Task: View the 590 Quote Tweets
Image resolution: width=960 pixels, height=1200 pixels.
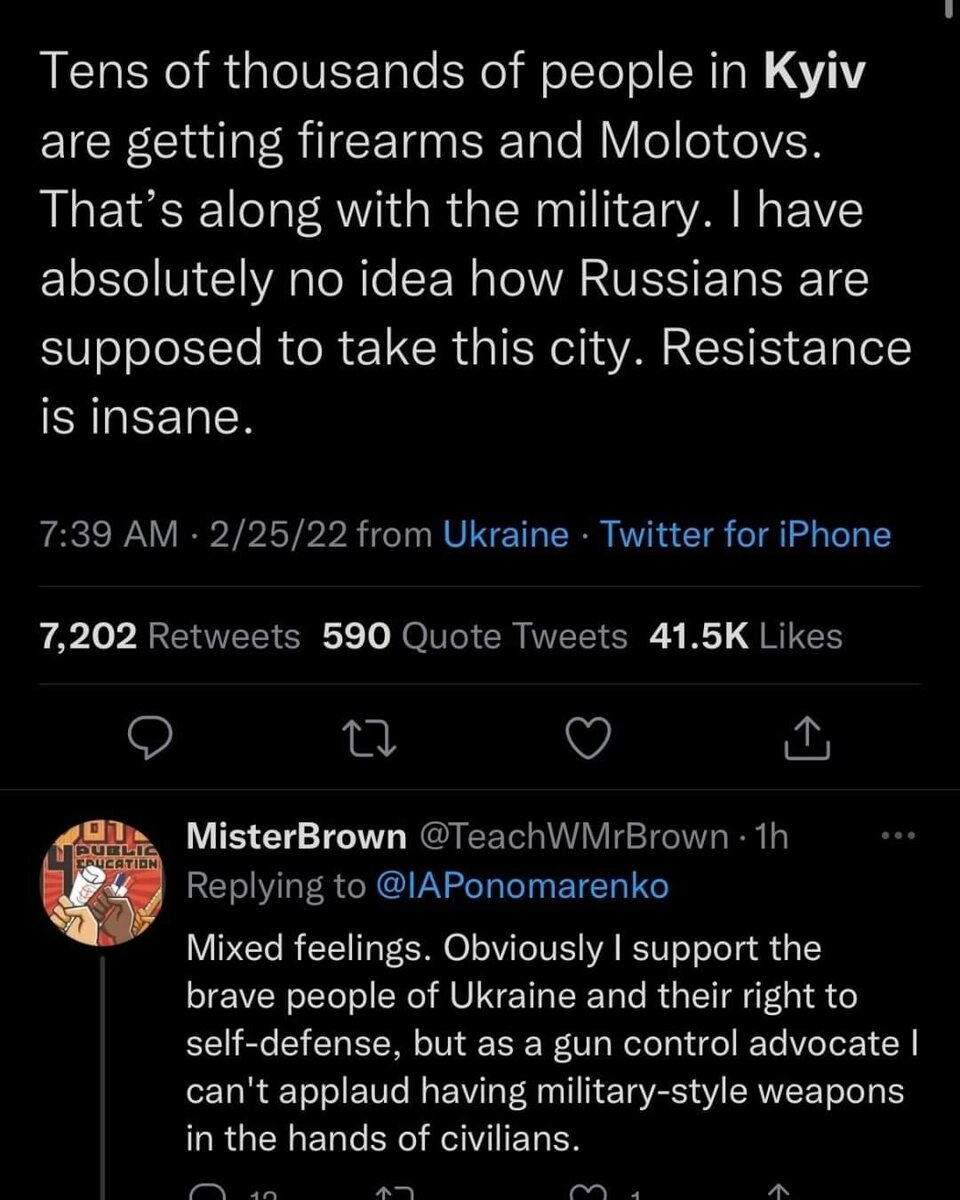Action: click(475, 636)
